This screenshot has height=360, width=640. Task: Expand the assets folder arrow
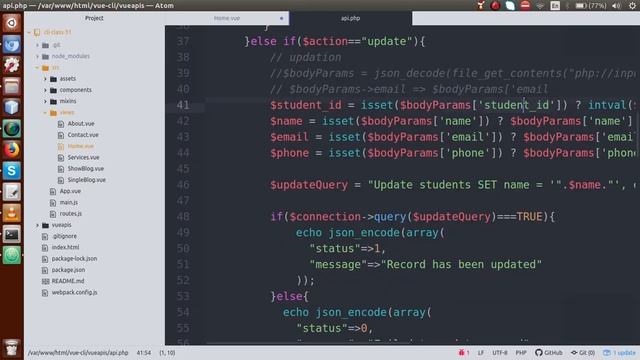pos(45,79)
